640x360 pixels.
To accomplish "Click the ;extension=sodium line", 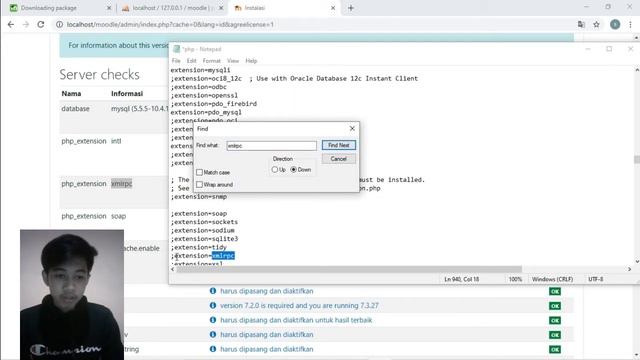I will (202, 230).
